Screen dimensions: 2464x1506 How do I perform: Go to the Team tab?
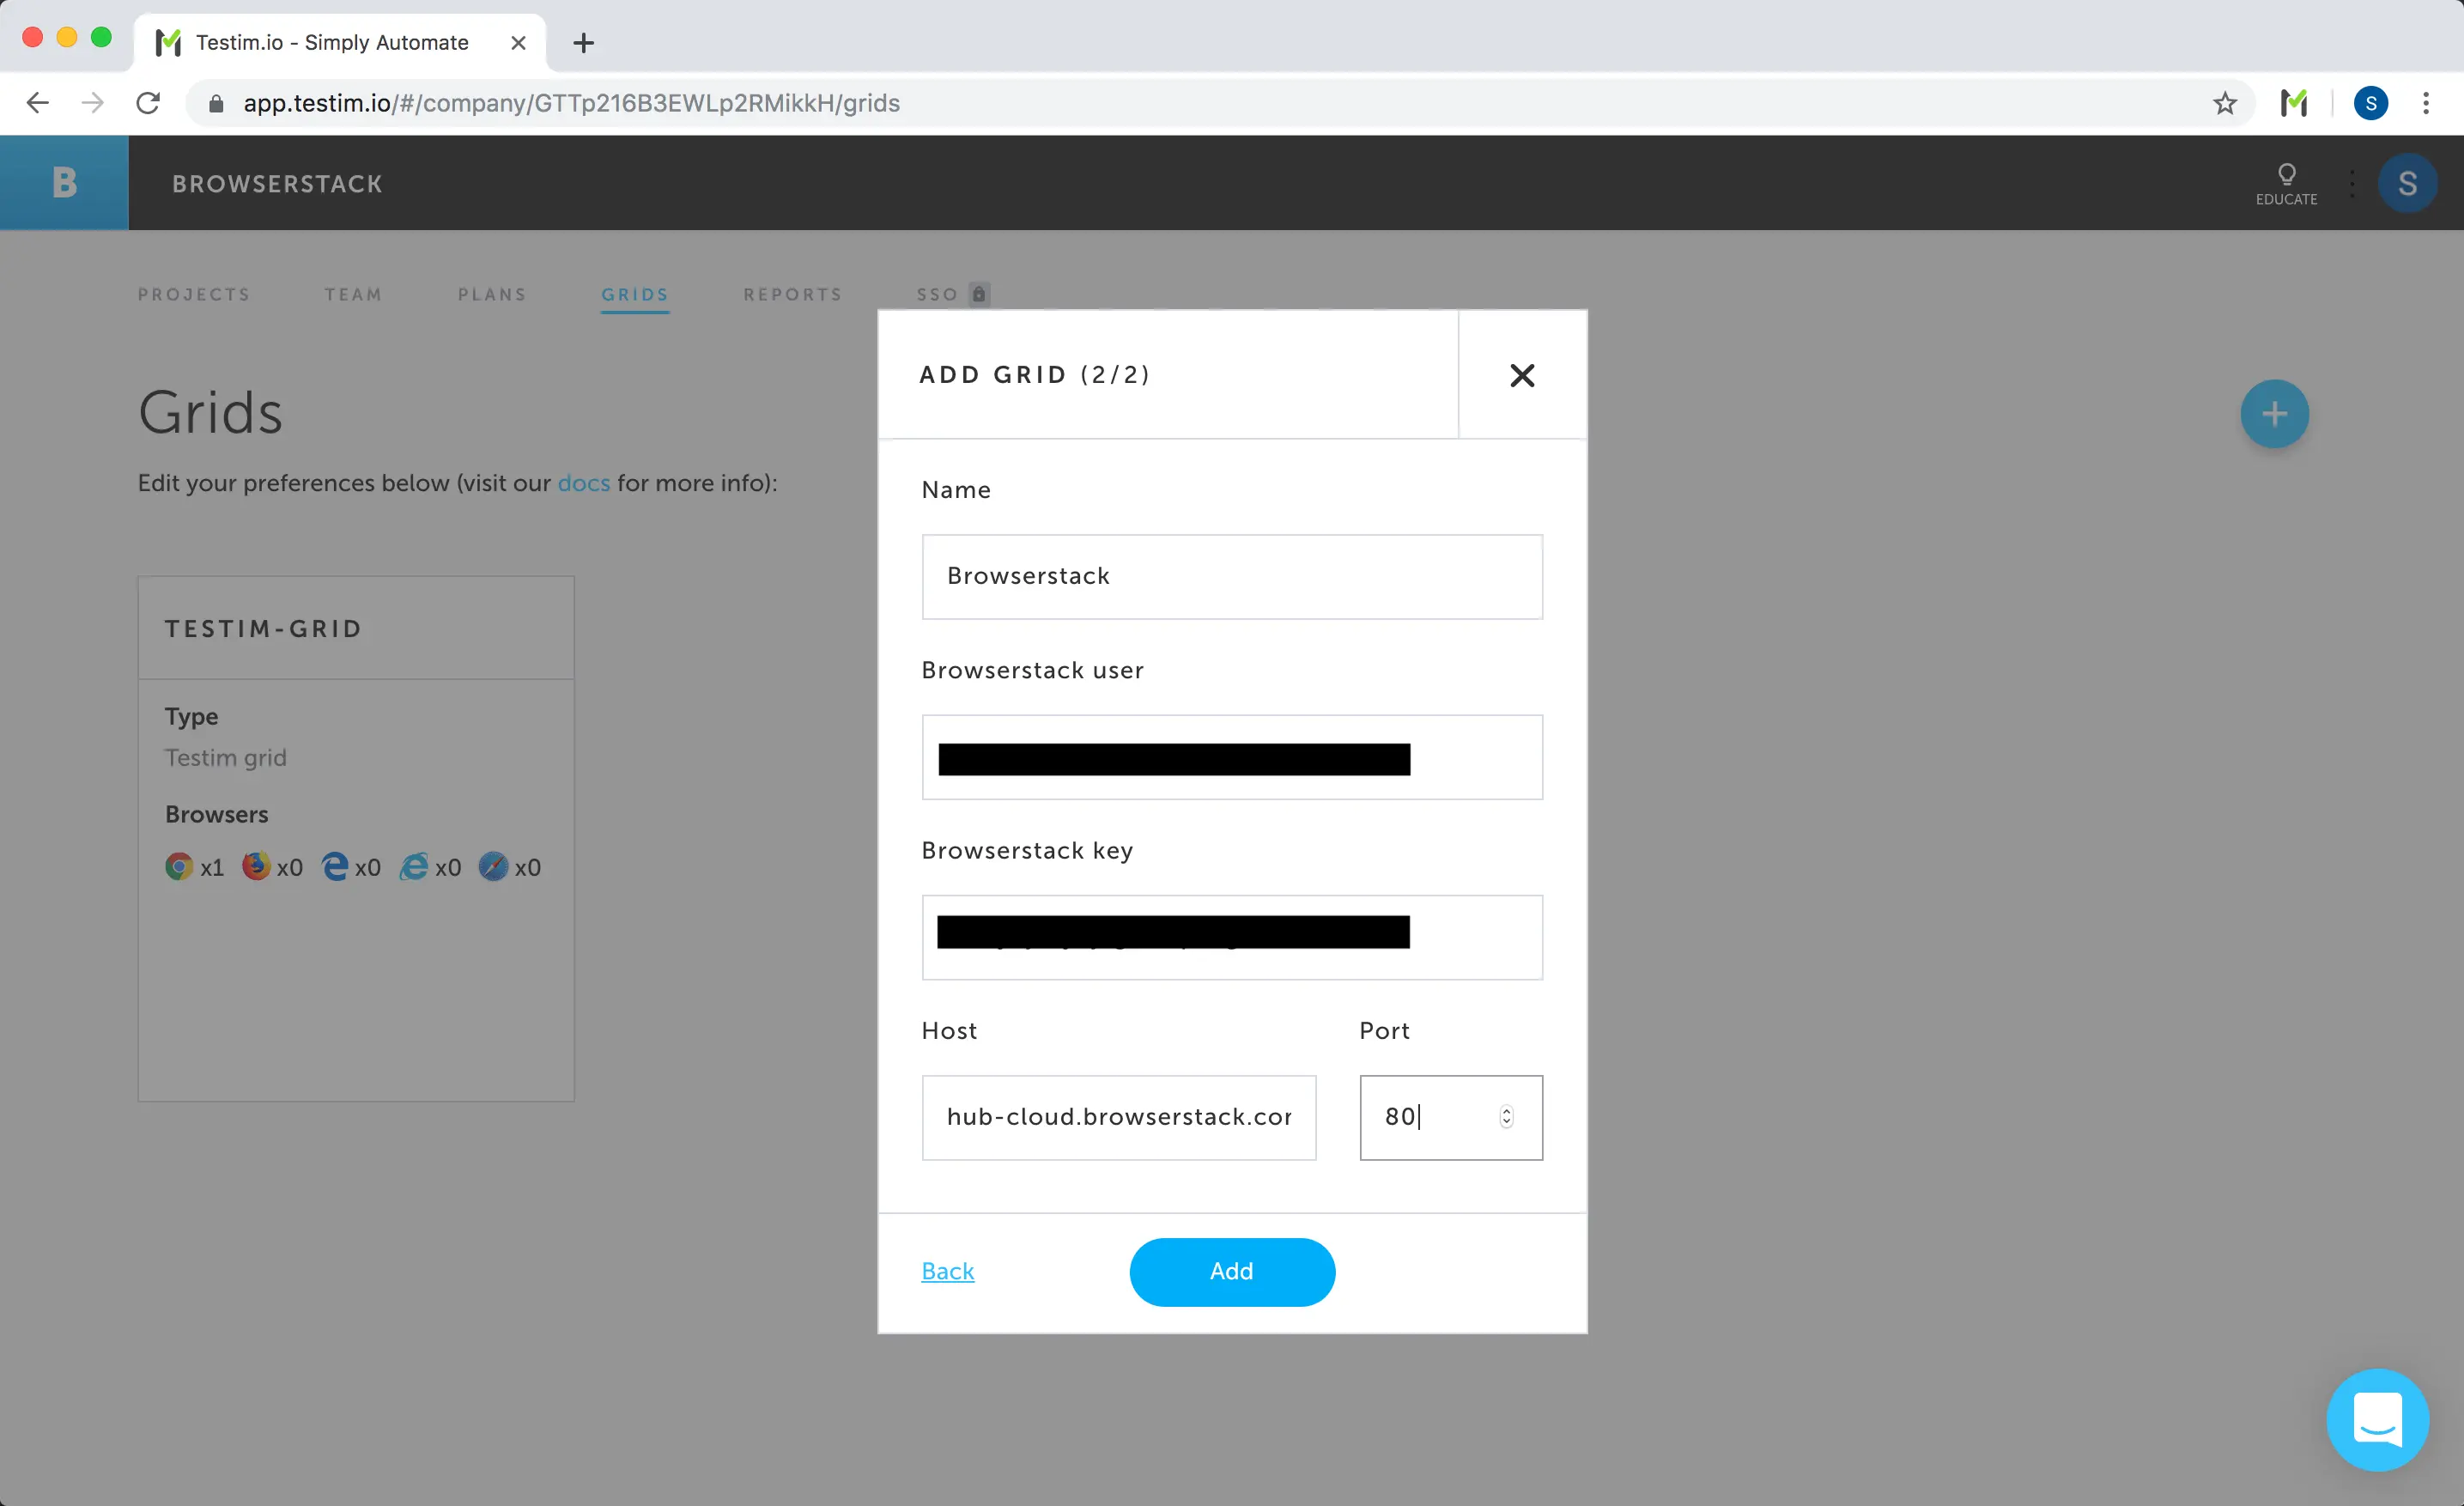pyautogui.click(x=353, y=294)
